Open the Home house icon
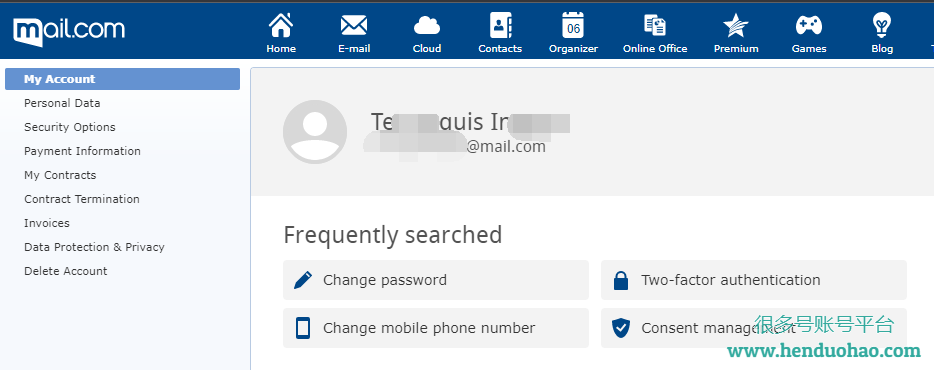Viewport: 934px width, 370px height. [x=281, y=25]
